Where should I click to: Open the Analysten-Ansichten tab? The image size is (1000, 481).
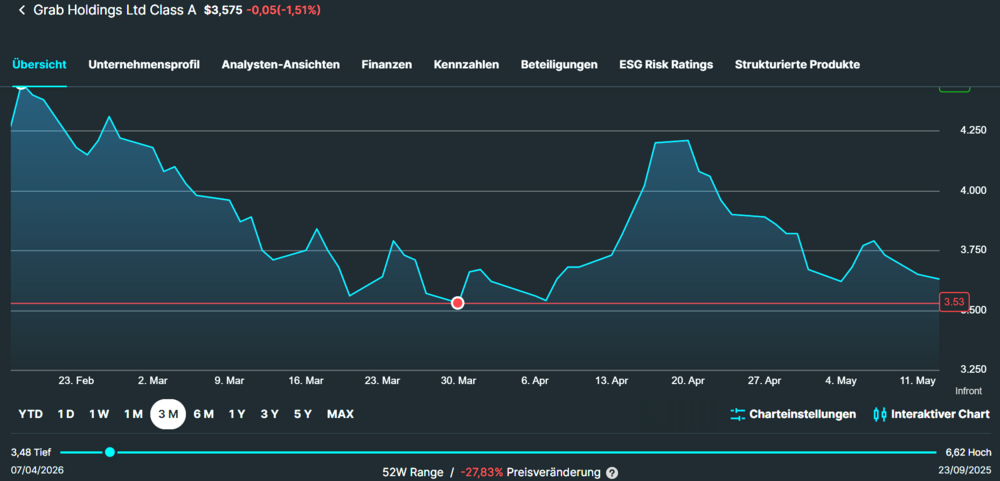(x=281, y=64)
